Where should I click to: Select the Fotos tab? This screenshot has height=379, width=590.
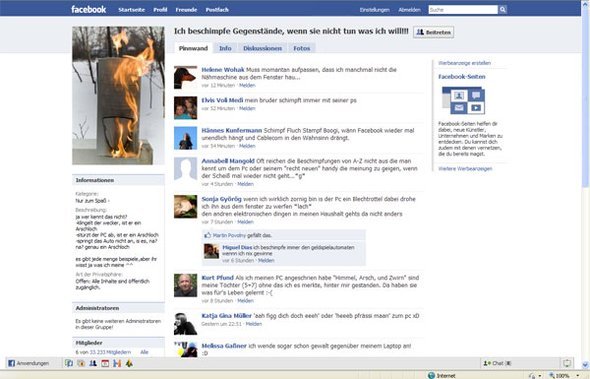[x=302, y=48]
